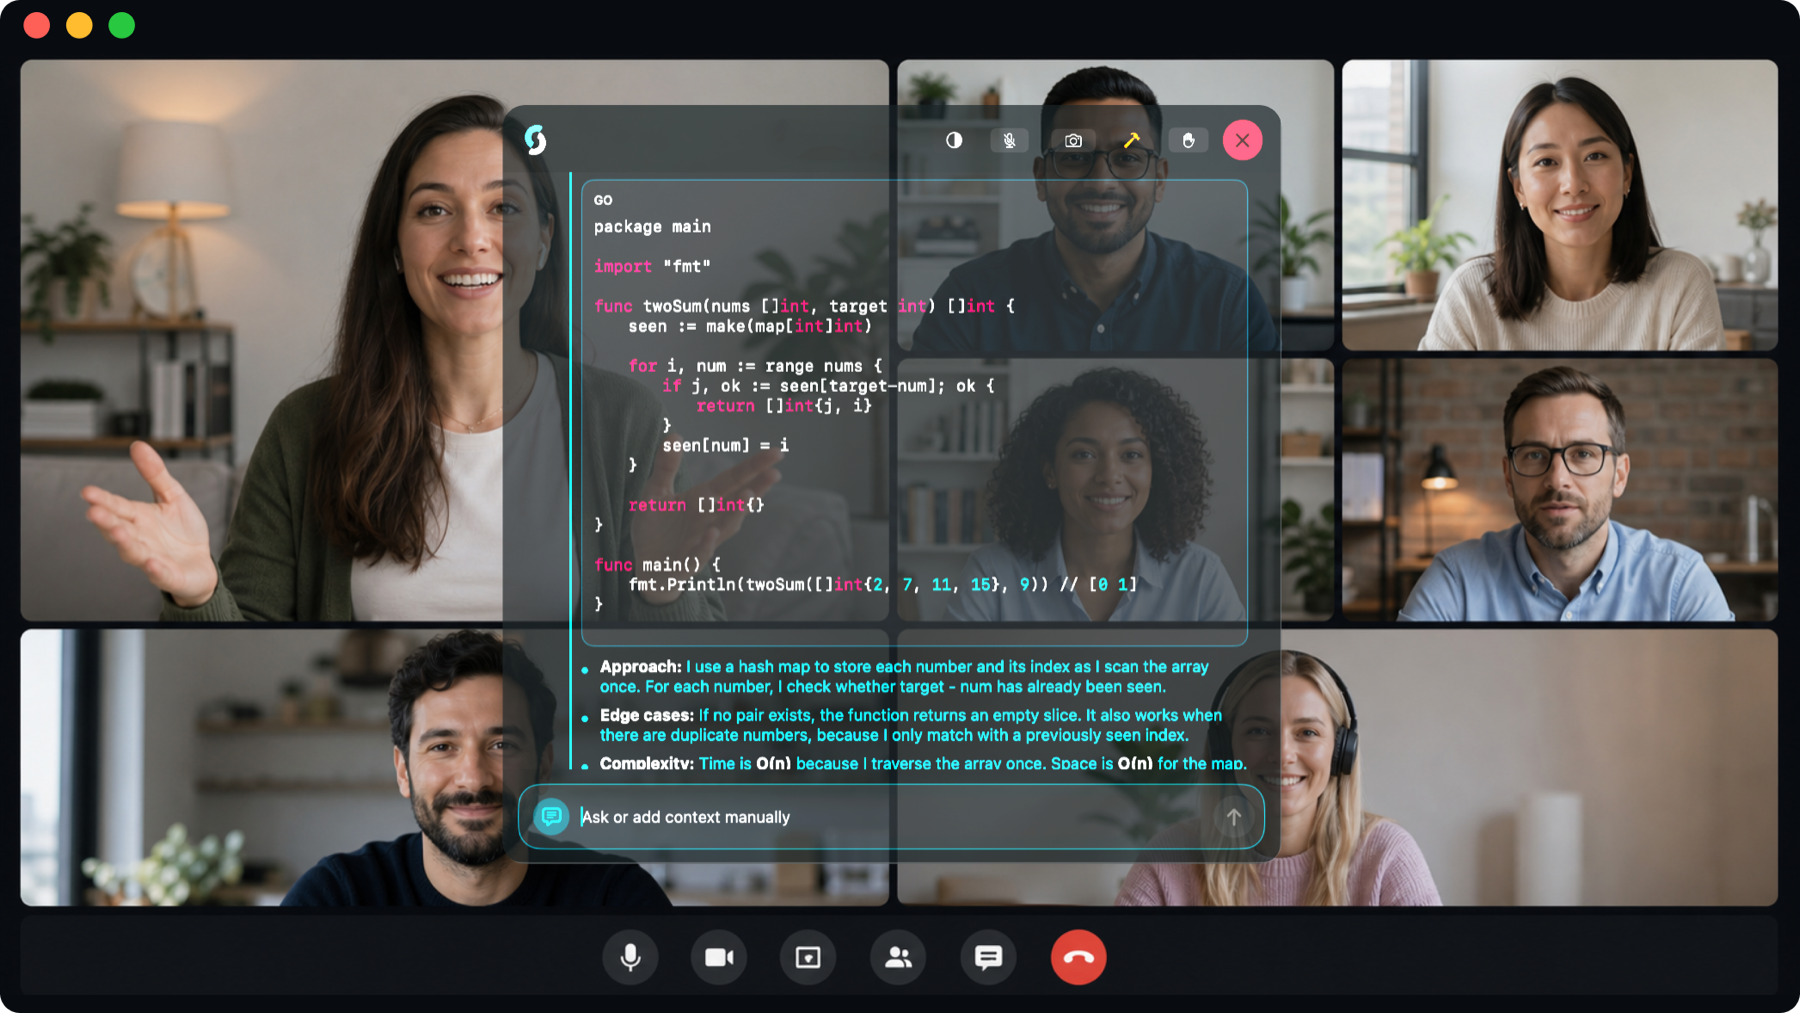
Task: Click the 'func twoSum' signature line
Action: pyautogui.click(x=804, y=306)
